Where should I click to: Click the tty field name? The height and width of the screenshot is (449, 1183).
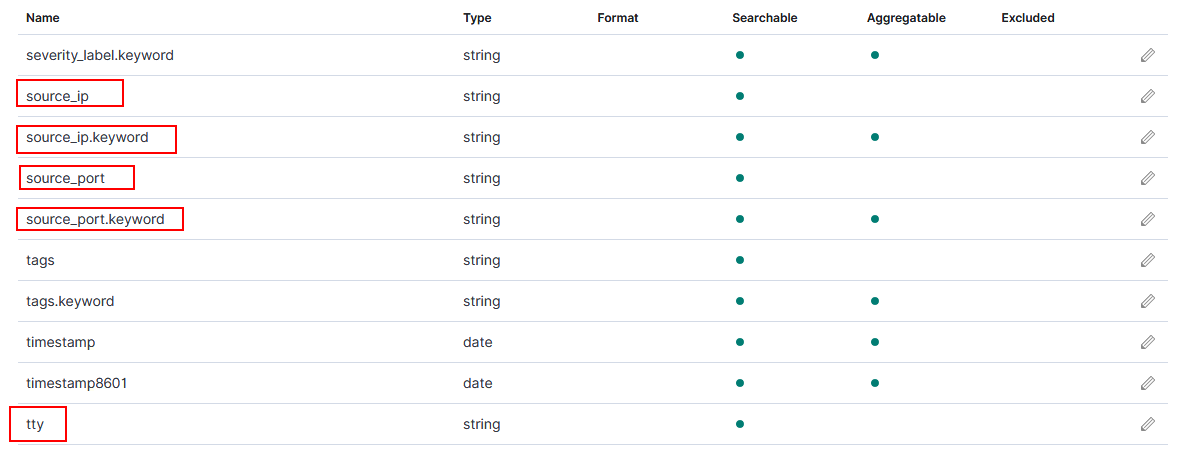(x=35, y=425)
